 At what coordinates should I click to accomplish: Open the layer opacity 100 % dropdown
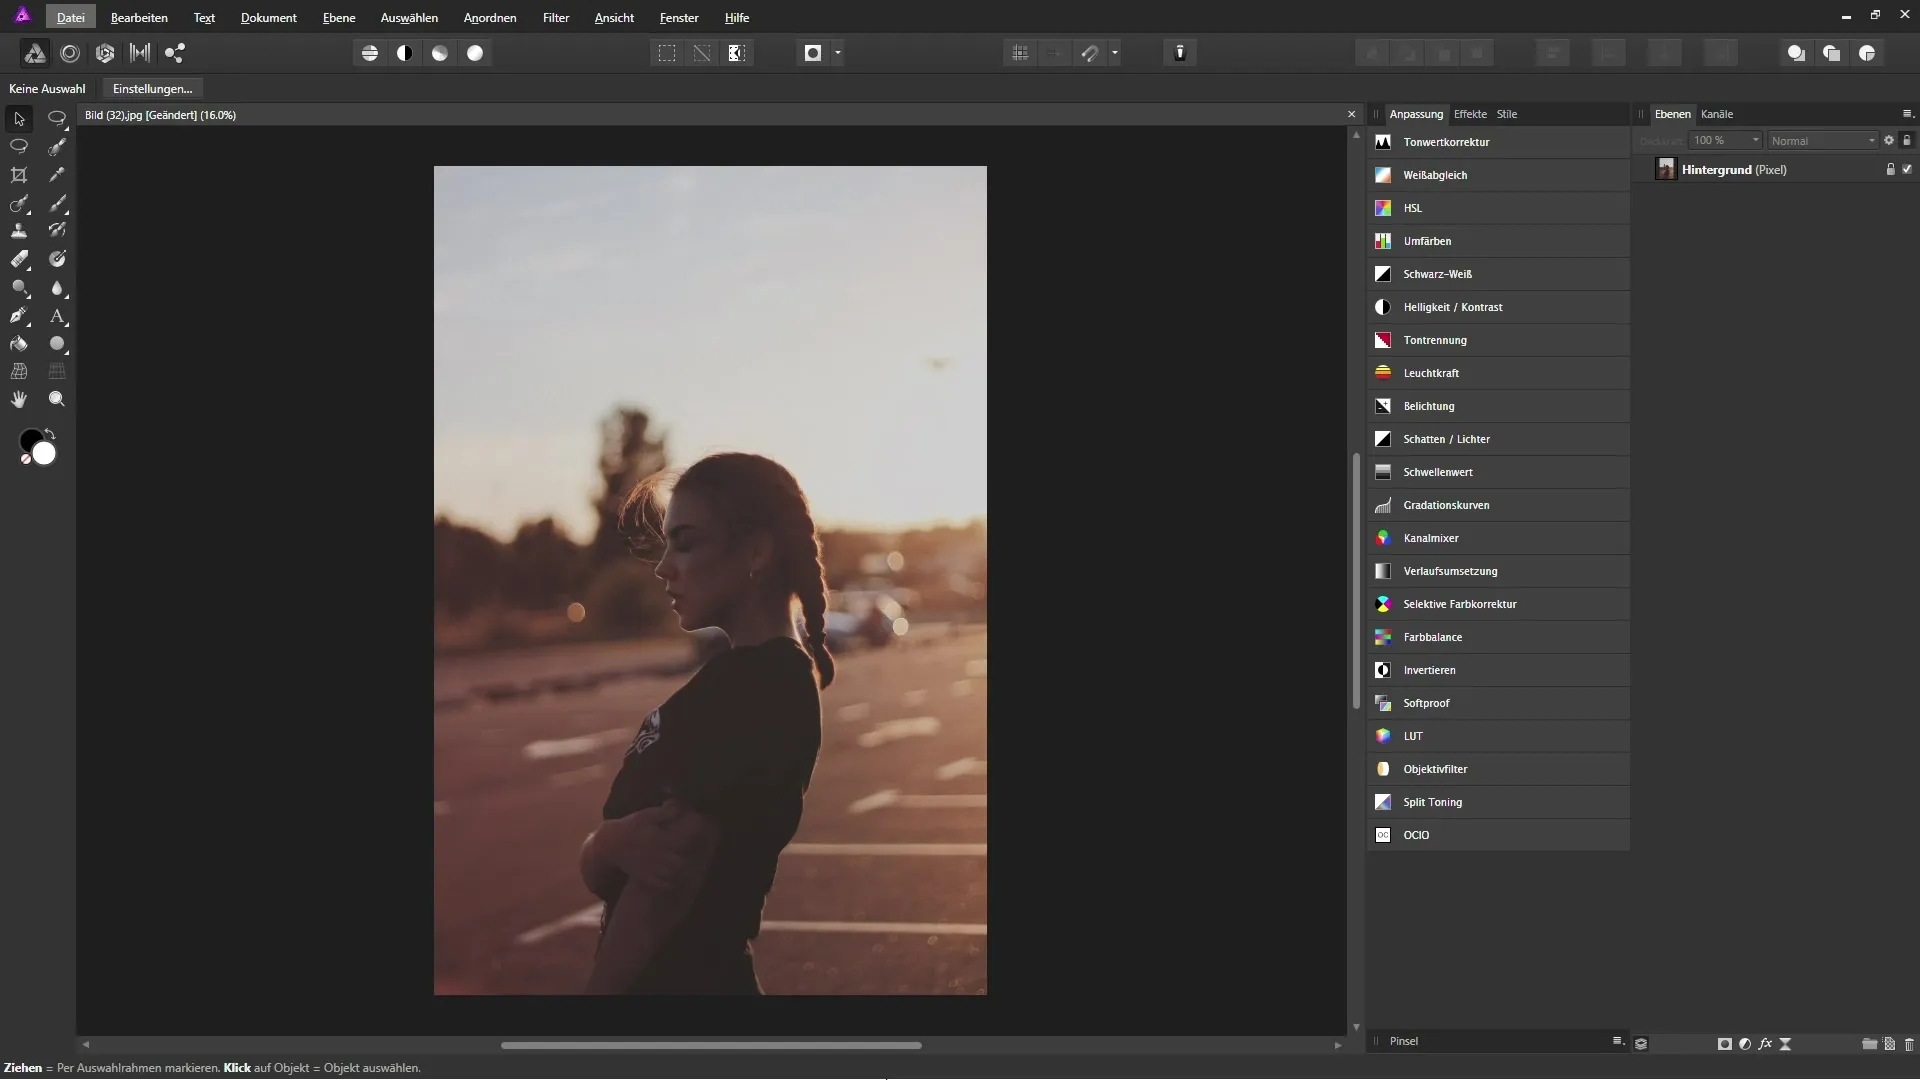[1725, 140]
